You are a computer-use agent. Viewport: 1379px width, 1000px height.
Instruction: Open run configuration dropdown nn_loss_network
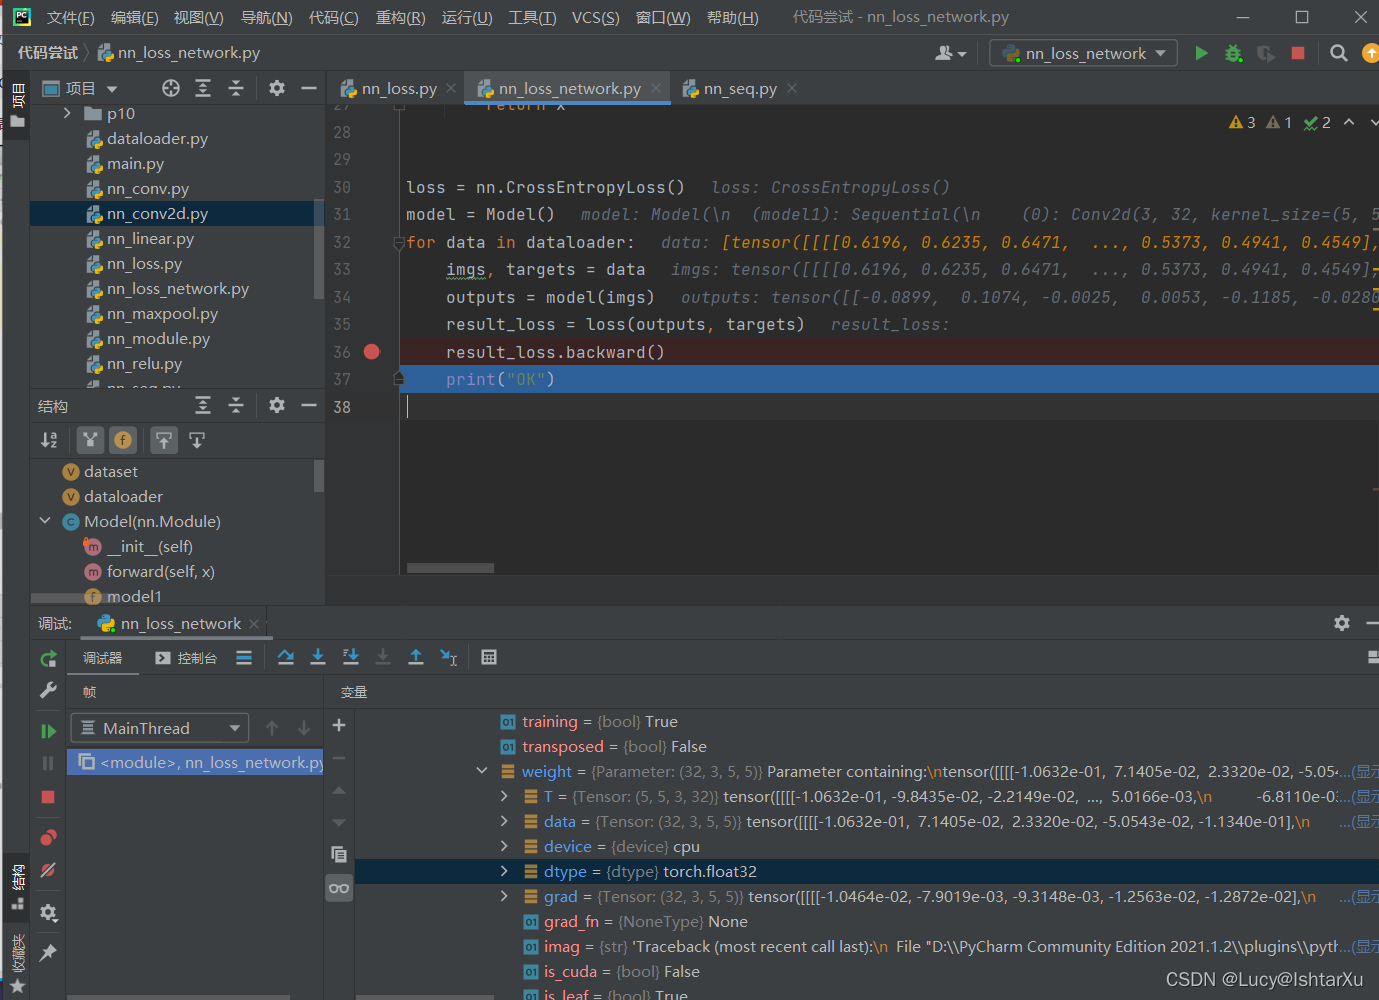[1083, 53]
